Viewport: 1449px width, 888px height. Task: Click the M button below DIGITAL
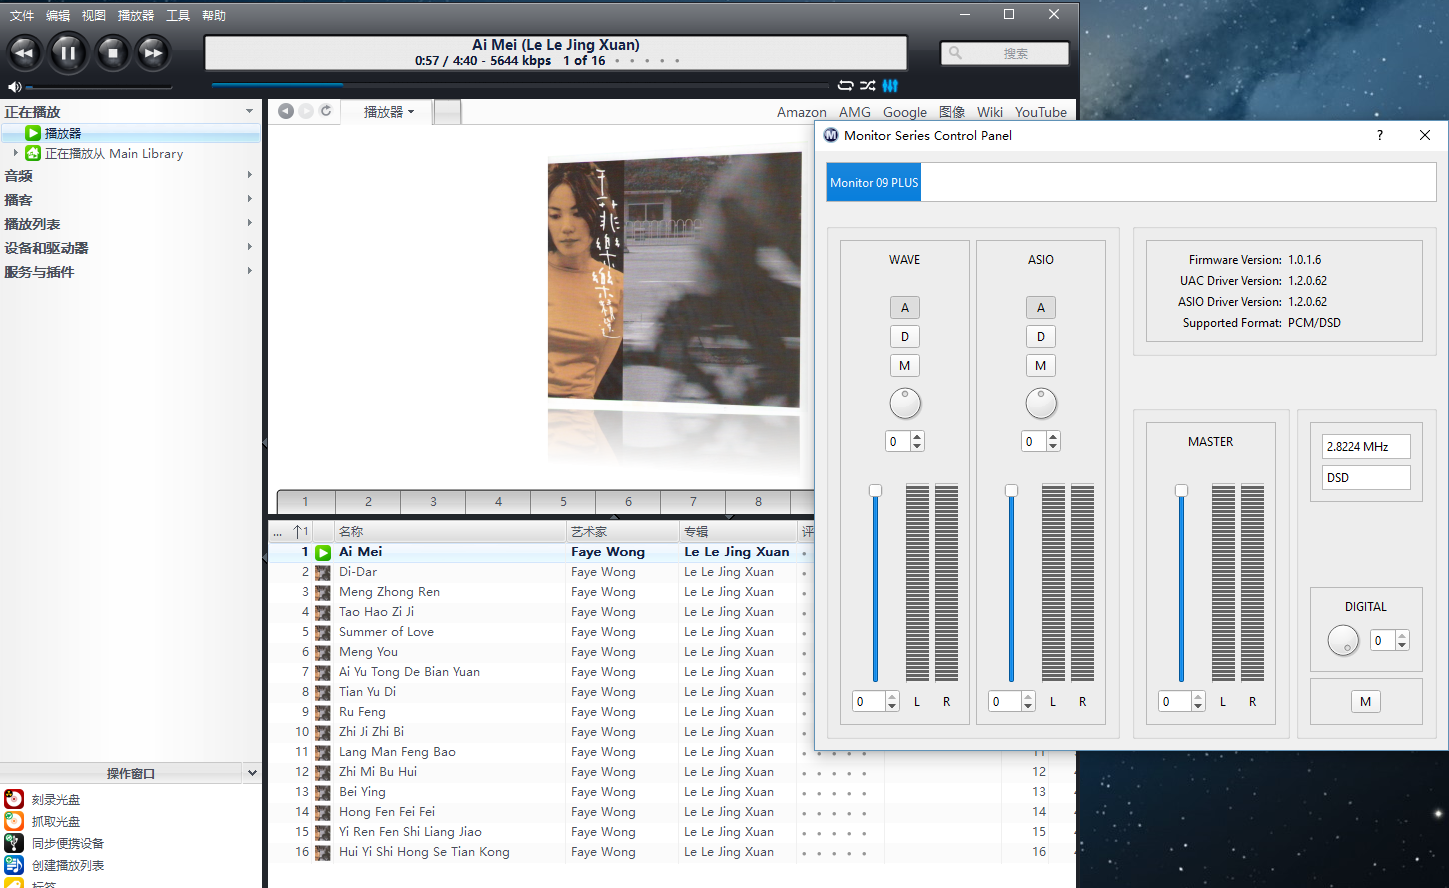1365,702
